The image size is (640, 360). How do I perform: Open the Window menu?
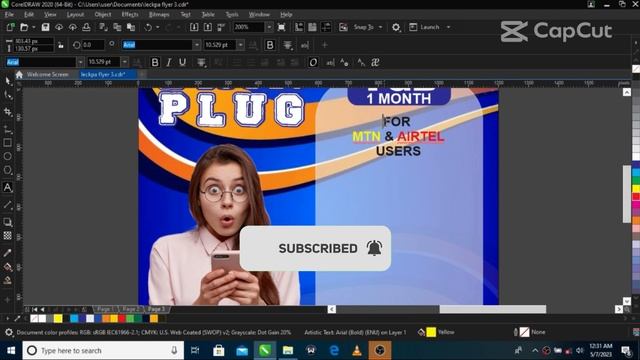[259, 14]
